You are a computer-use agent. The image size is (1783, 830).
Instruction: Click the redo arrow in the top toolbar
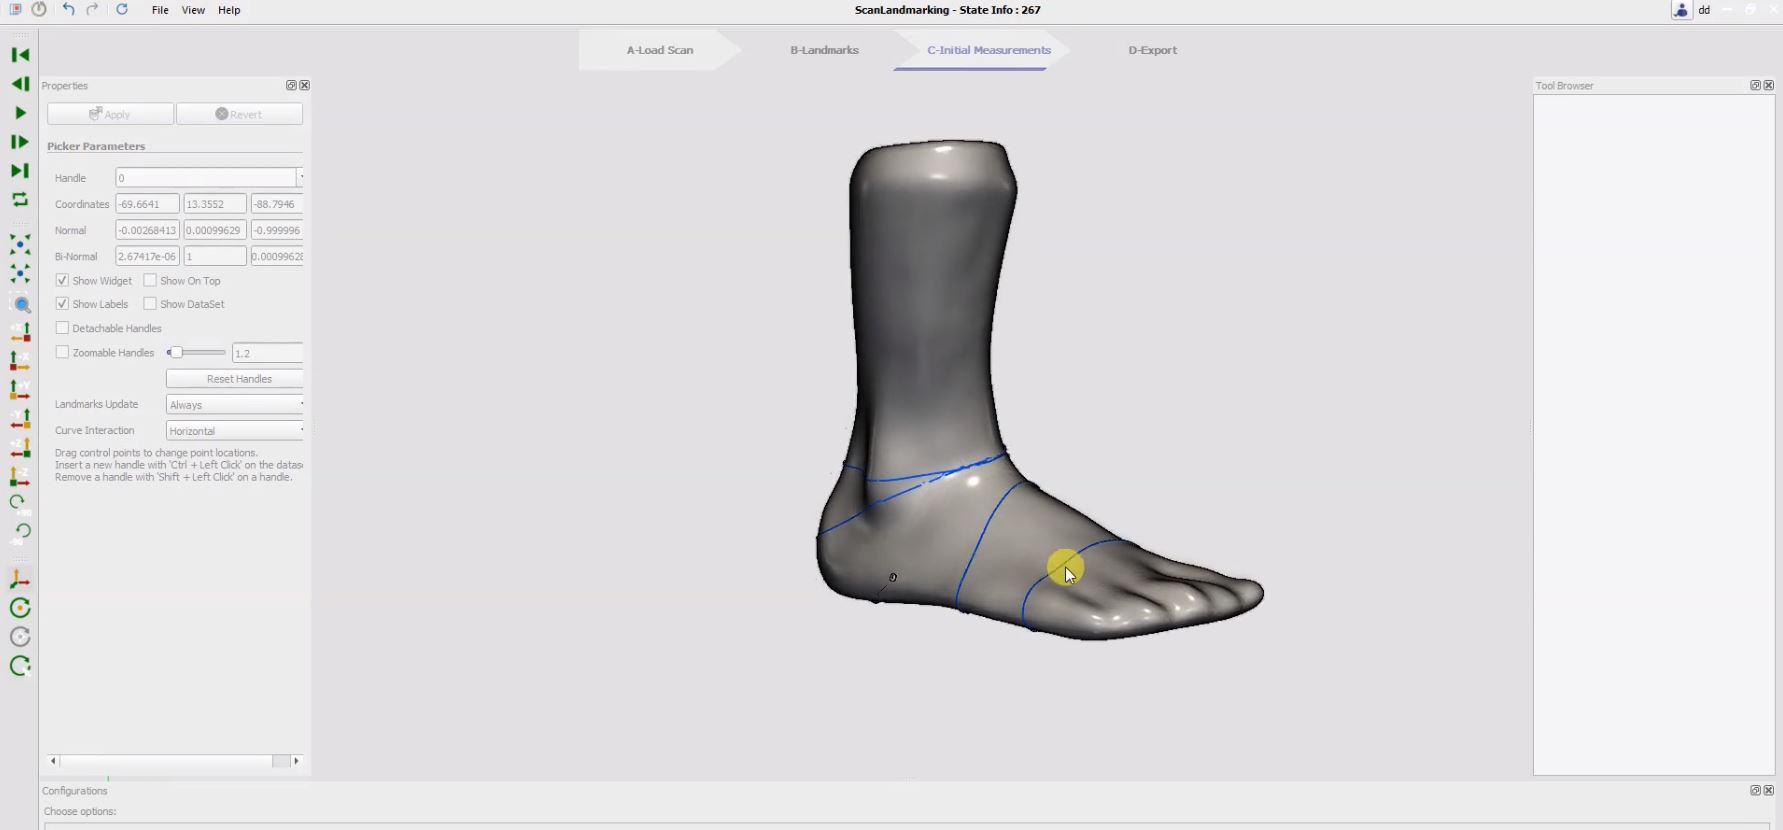(x=93, y=9)
